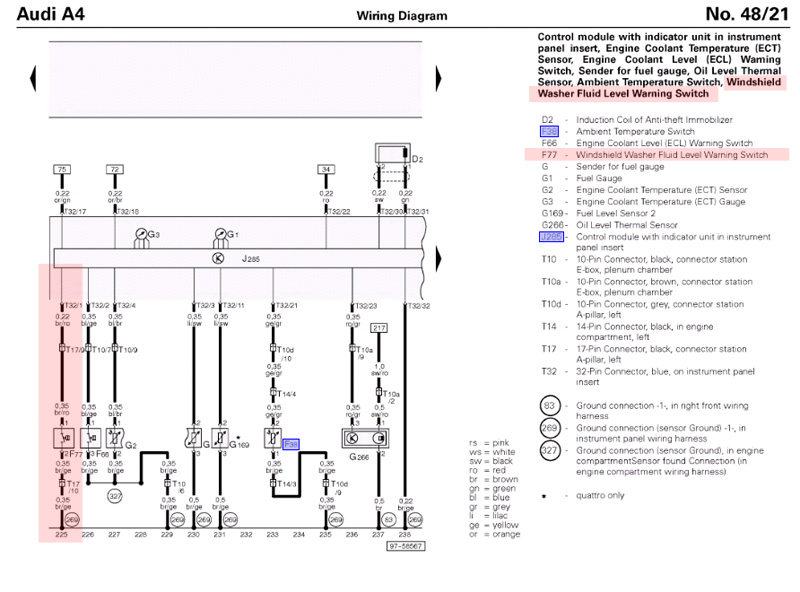The width and height of the screenshot is (800, 592).
Task: Click the G3 temperature gauge symbol
Action: [141, 236]
